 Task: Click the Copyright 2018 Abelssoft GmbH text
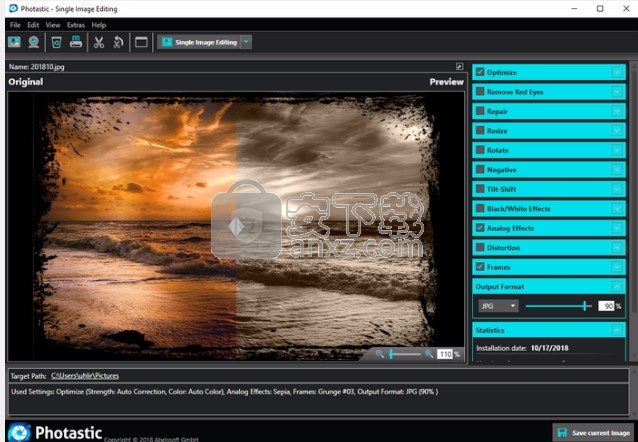click(151, 439)
